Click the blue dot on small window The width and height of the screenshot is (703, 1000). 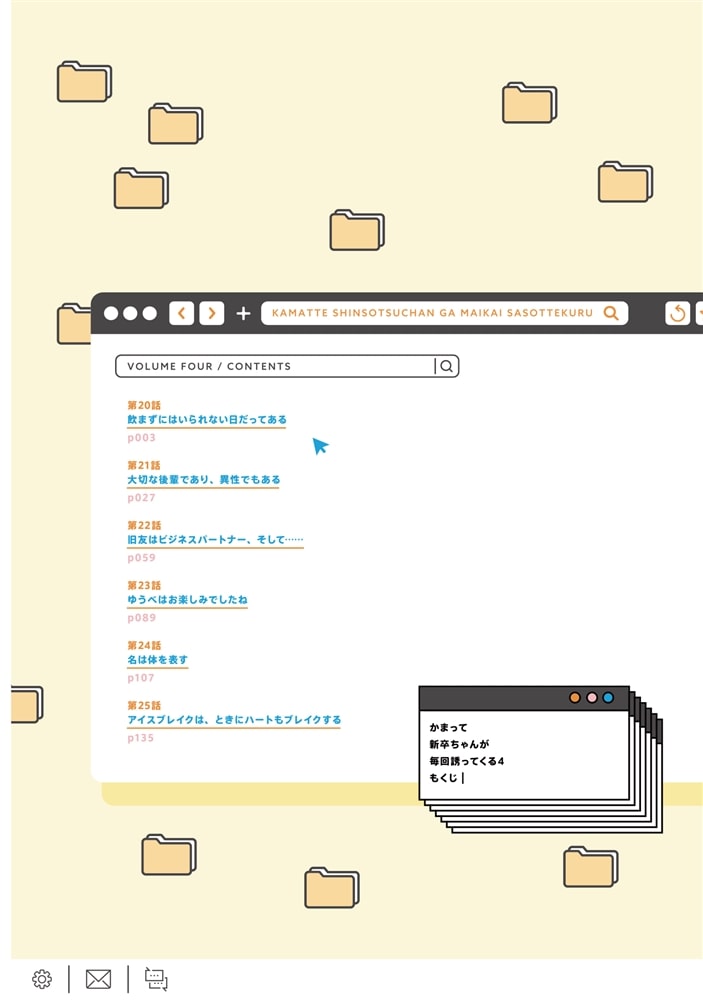point(608,697)
